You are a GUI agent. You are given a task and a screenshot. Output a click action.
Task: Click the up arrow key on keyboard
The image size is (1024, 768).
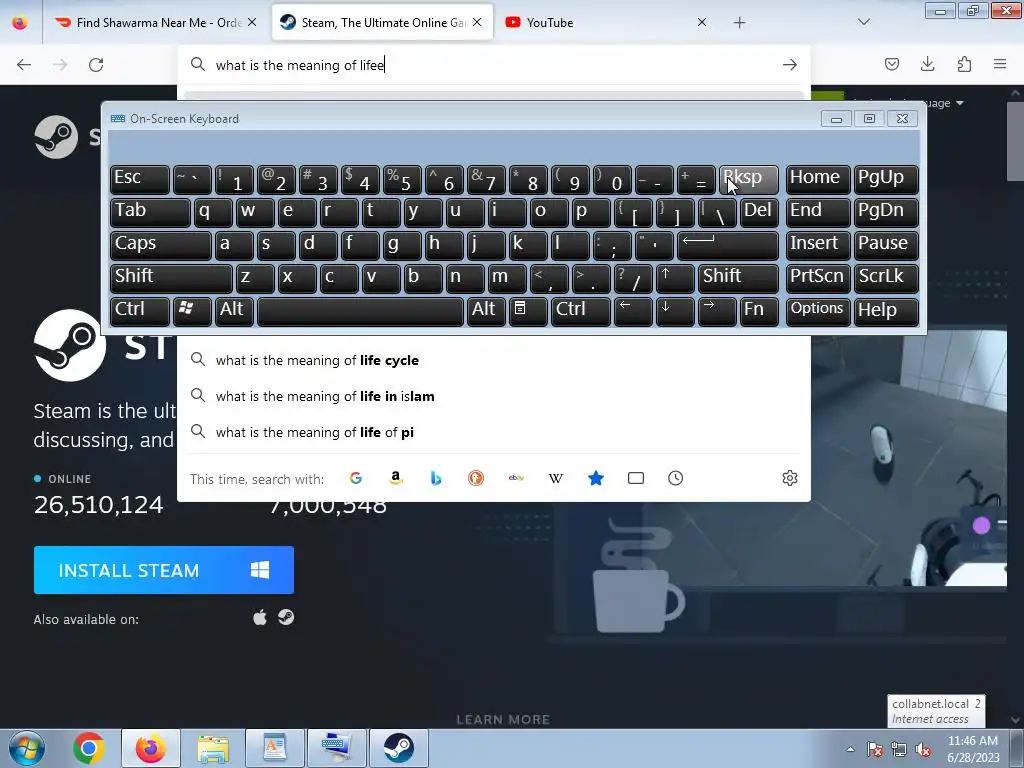[675, 278]
